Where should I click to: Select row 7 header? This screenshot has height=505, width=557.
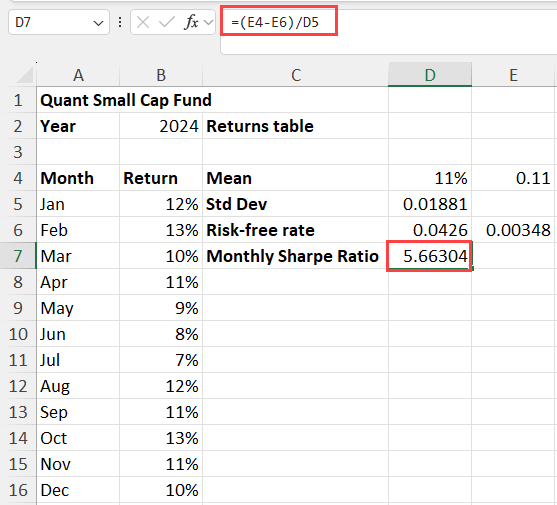click(18, 256)
